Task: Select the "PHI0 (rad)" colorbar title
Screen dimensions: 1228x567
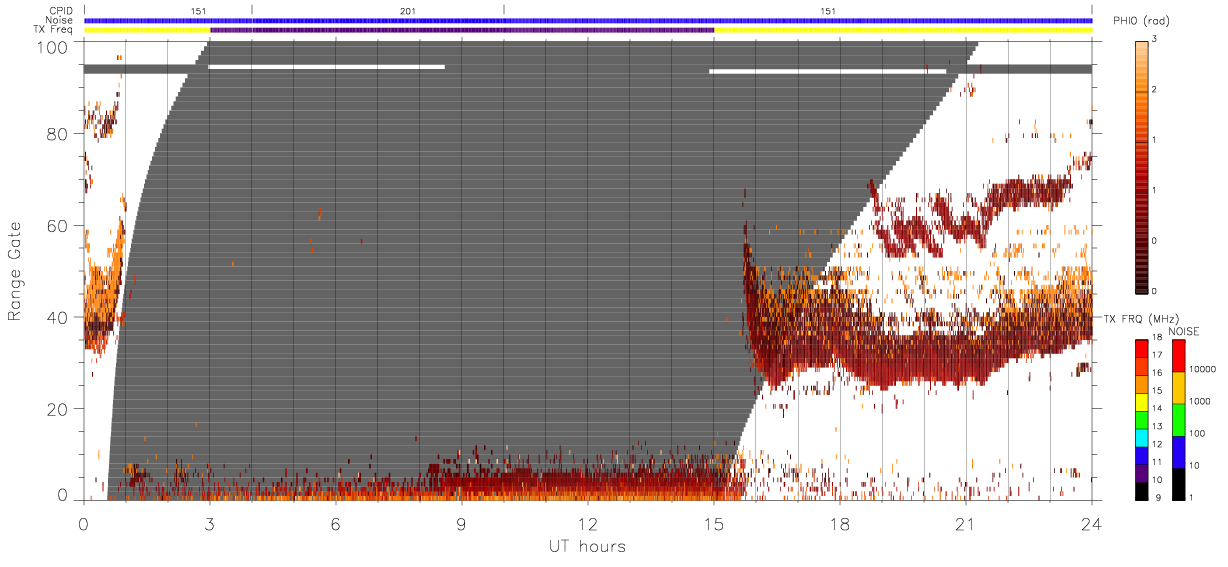Action: [1141, 21]
